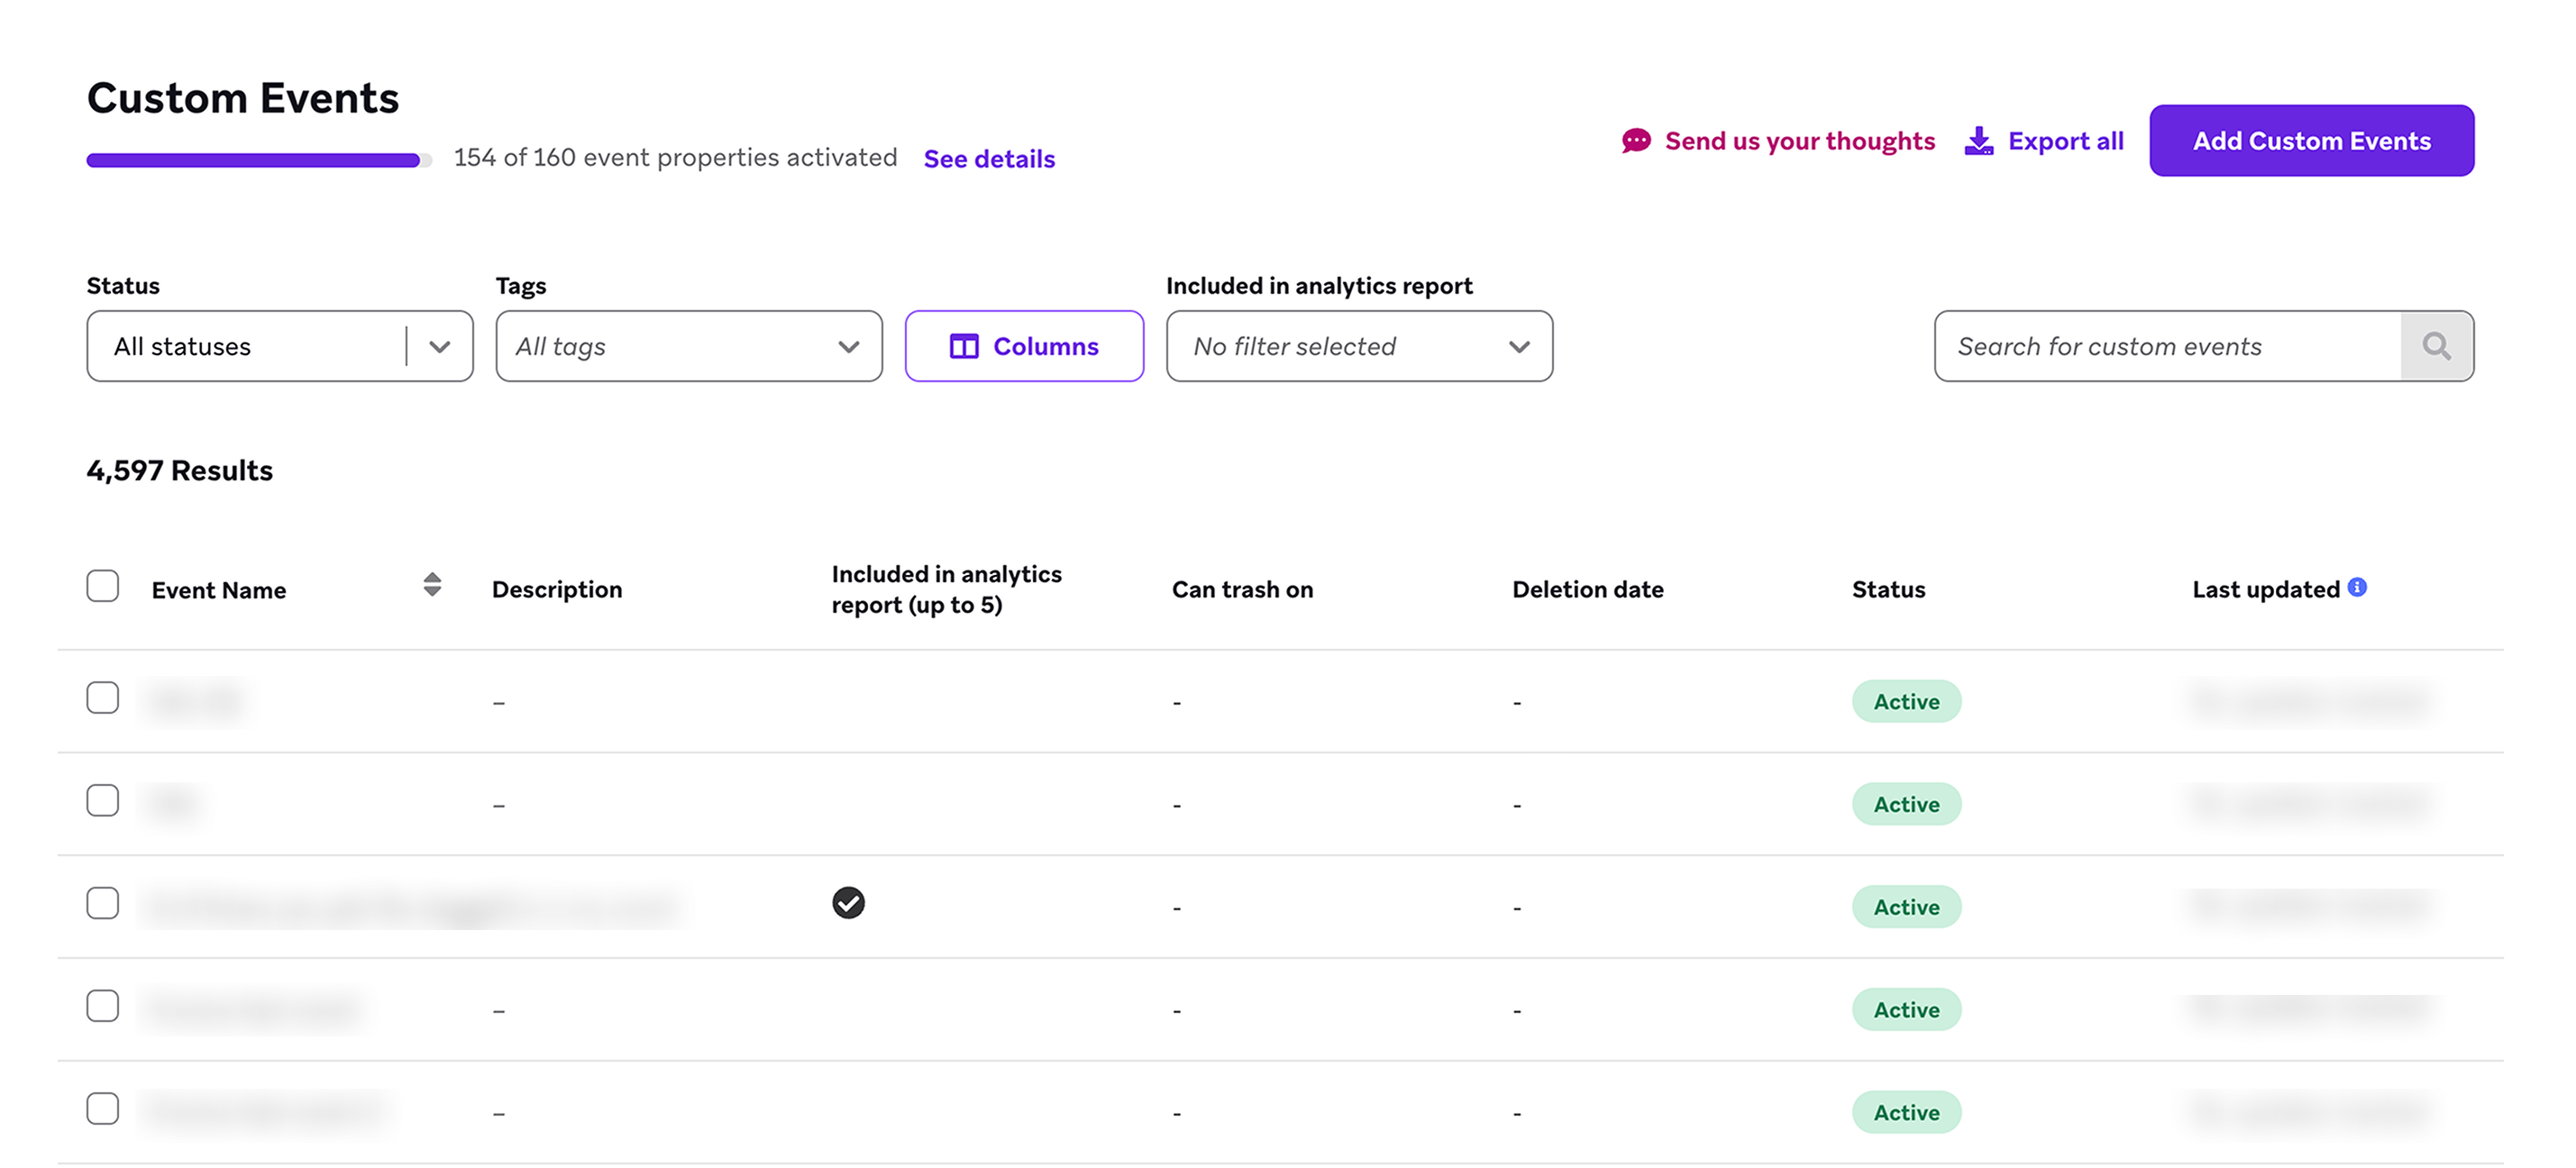Open the All statuses dropdown
This screenshot has height=1168, width=2576.
(x=280, y=346)
